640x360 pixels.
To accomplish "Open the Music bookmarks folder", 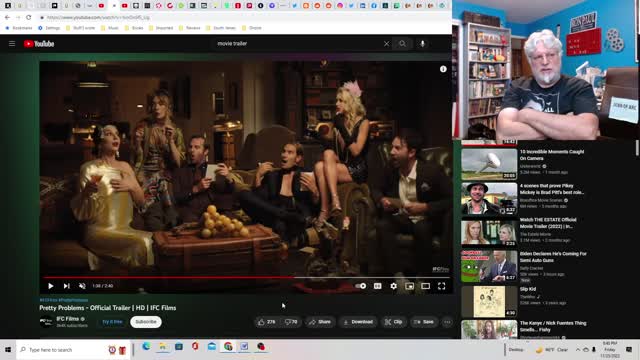I will tap(109, 28).
